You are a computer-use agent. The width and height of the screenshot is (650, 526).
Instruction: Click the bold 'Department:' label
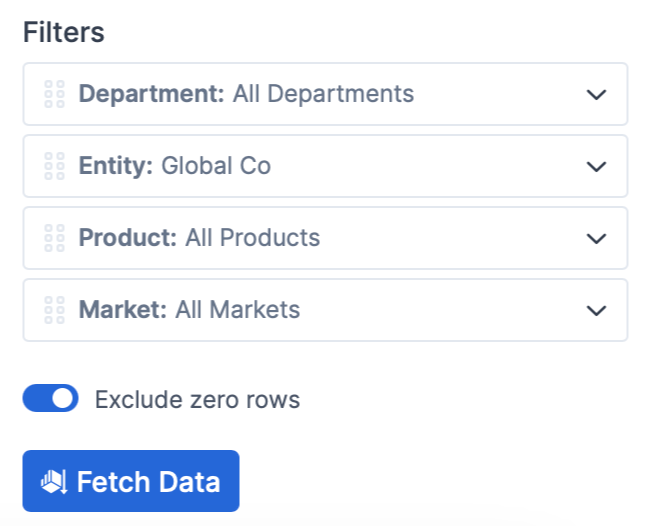pyautogui.click(x=152, y=94)
